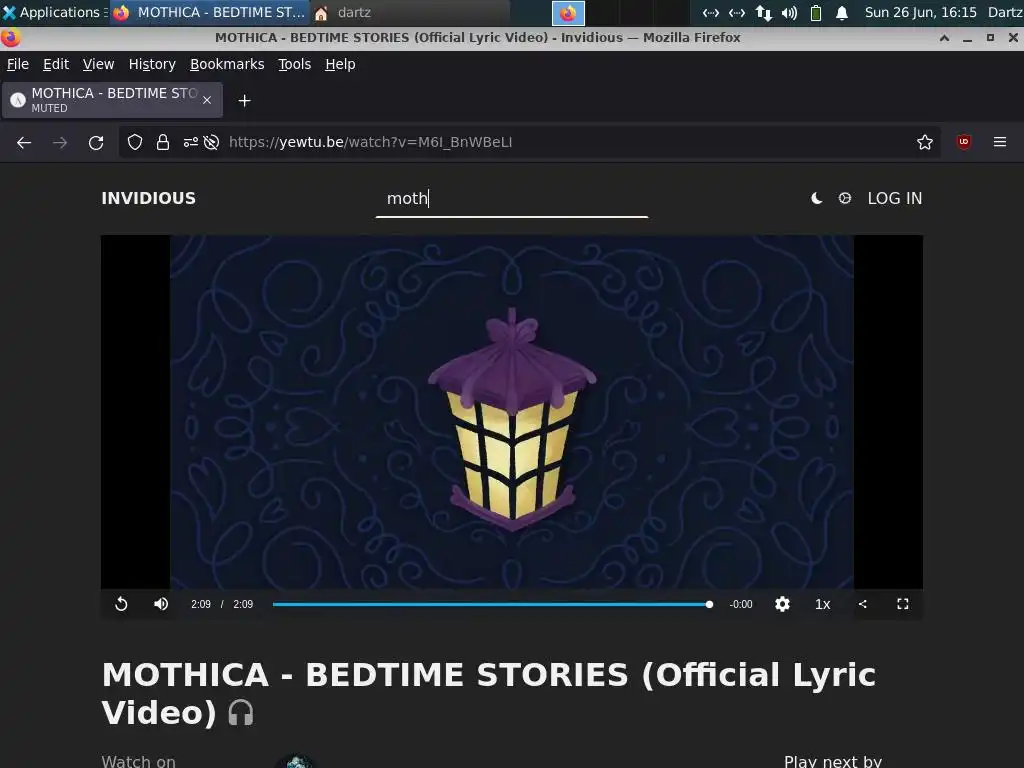Click the autoplay blocked icon in the address bar
The height and width of the screenshot is (768, 1024).
(211, 142)
